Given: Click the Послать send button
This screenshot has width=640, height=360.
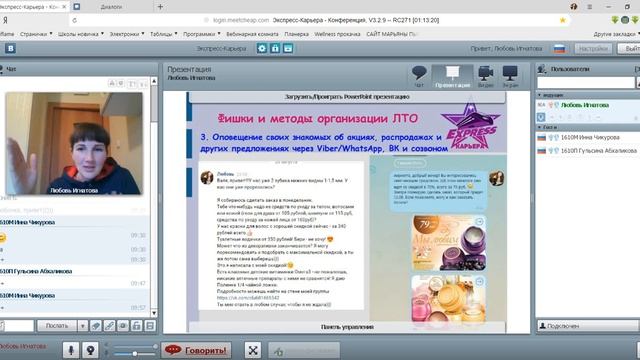Looking at the screenshot, I should [57, 326].
